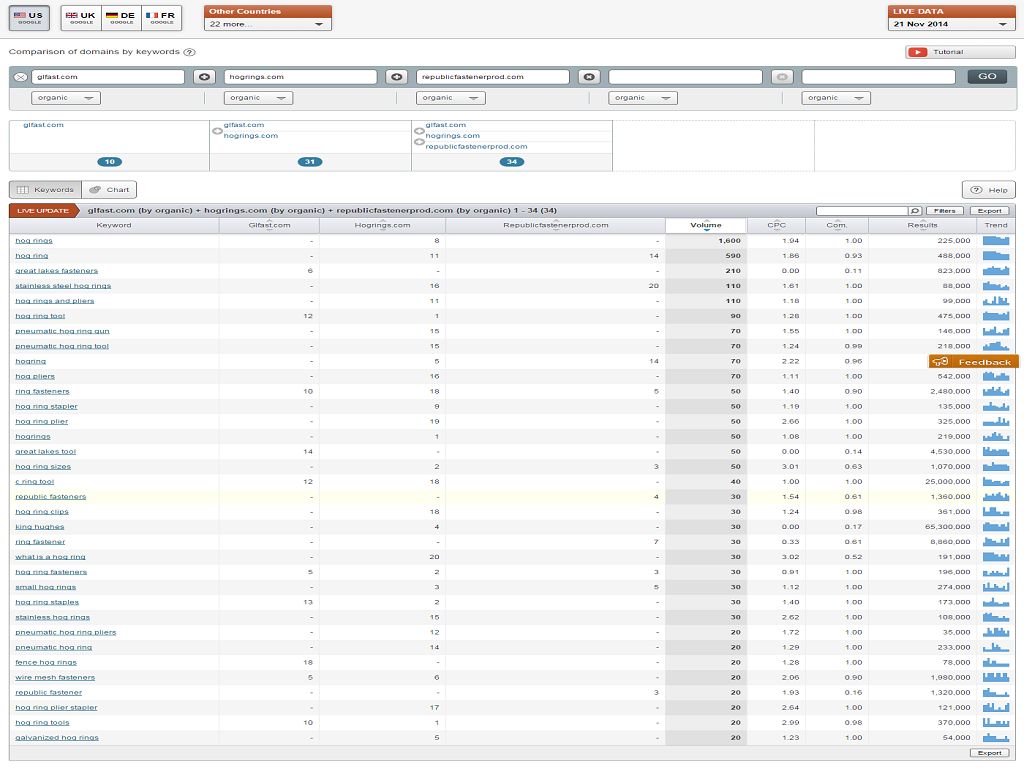Switch to the Chart tab
The image size is (1024, 768).
coord(109,189)
